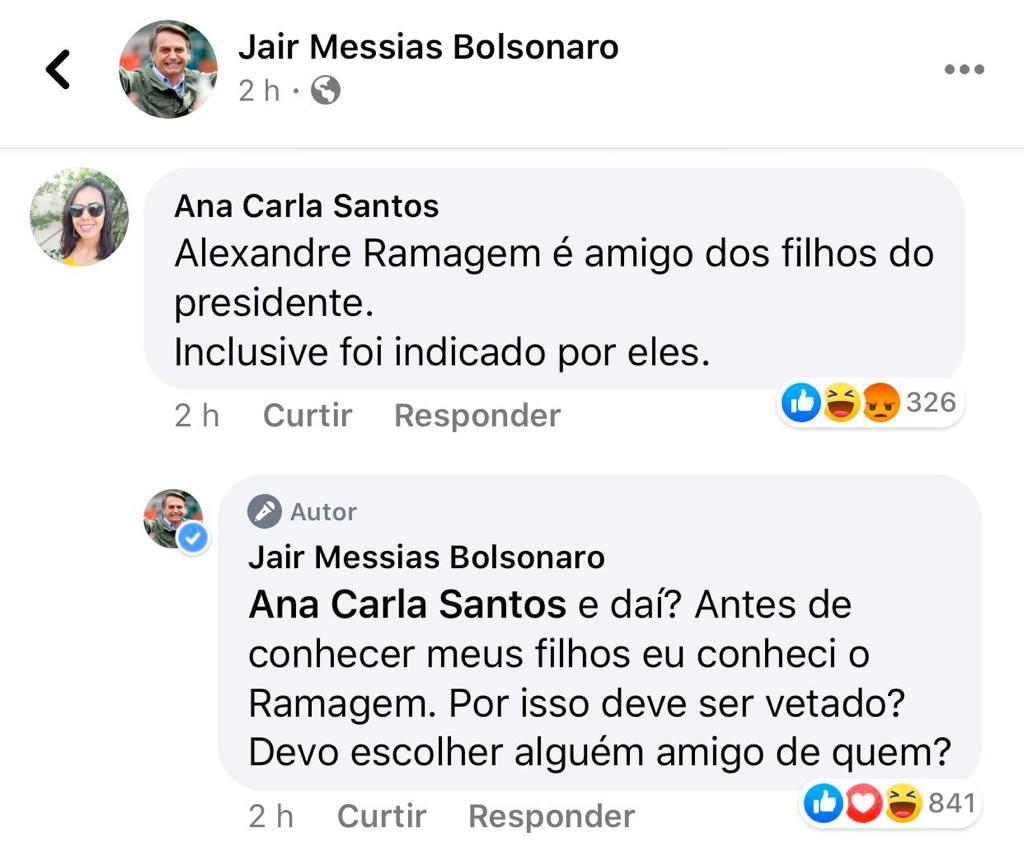View the 326 reactions count
Viewport: 1024px width, 866px height.
click(x=931, y=403)
